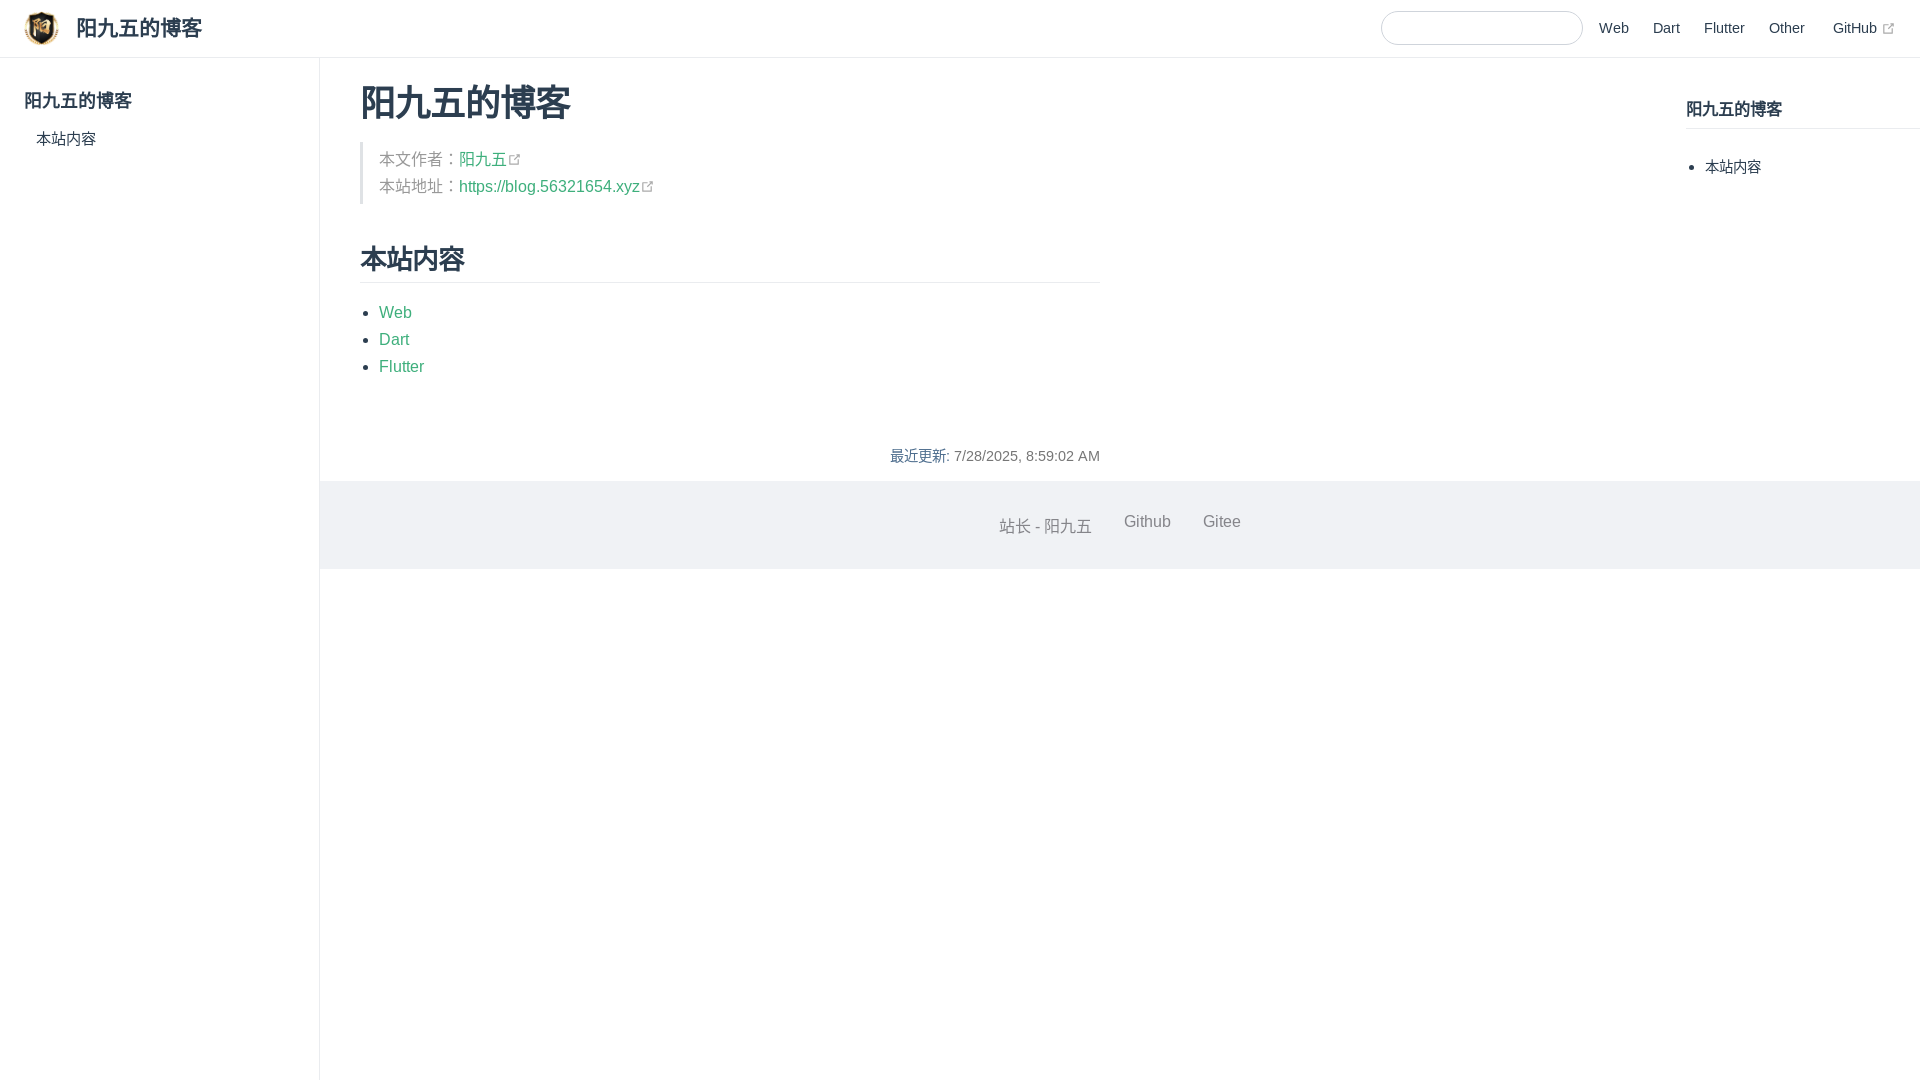Select 本站内容 in the left sidebar
The height and width of the screenshot is (1080, 1920).
click(66, 139)
